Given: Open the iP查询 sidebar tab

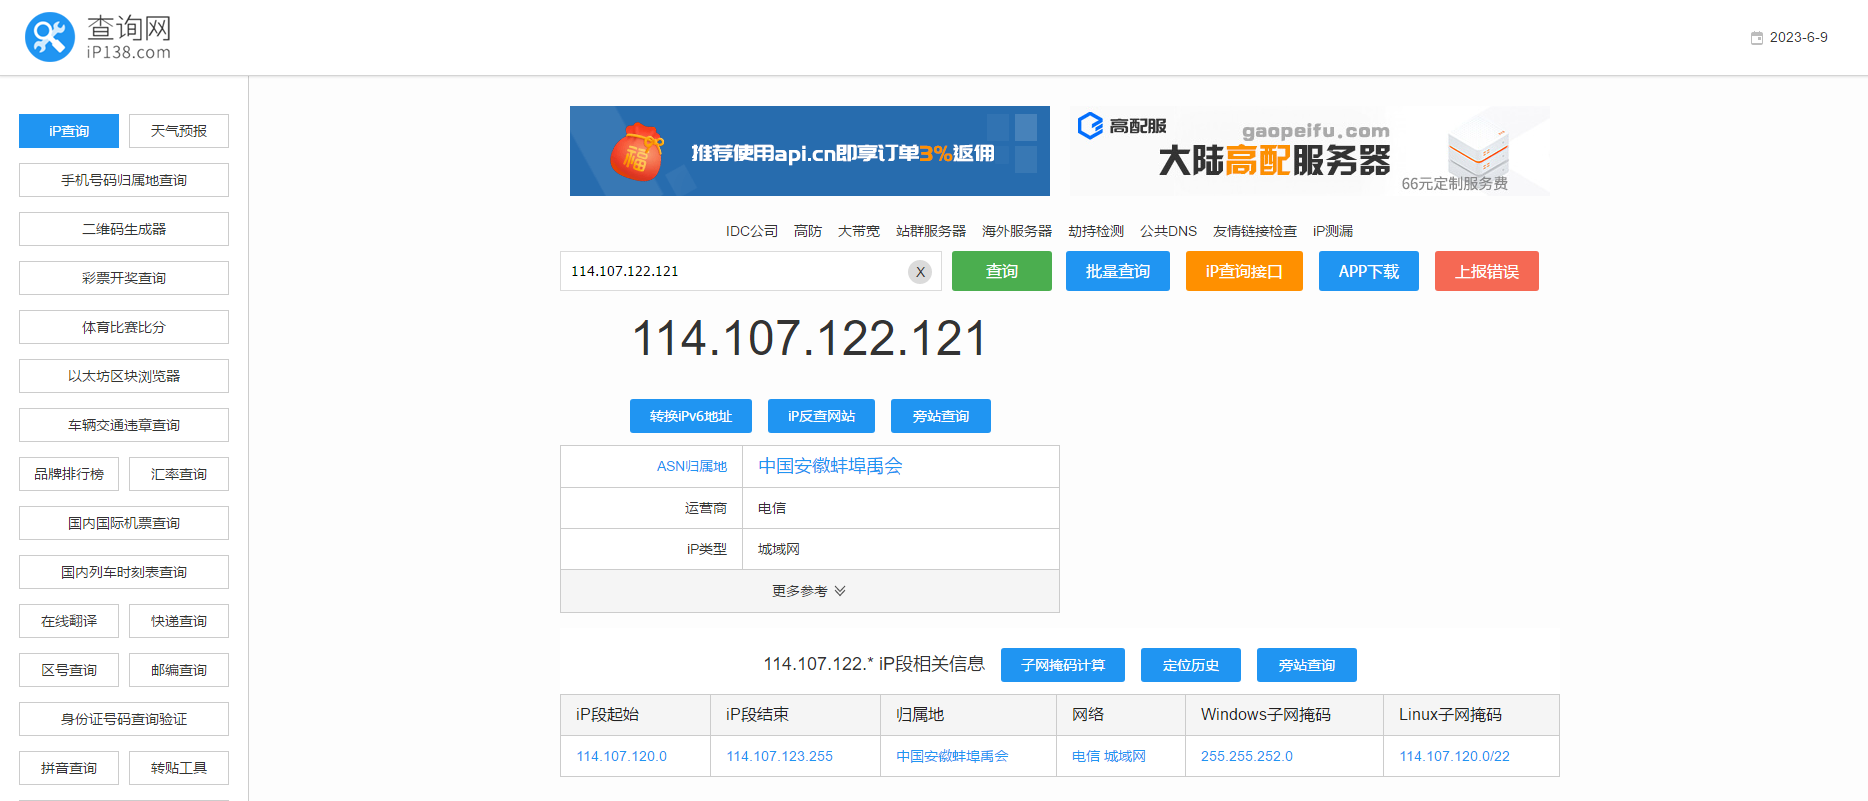Looking at the screenshot, I should pos(69,131).
